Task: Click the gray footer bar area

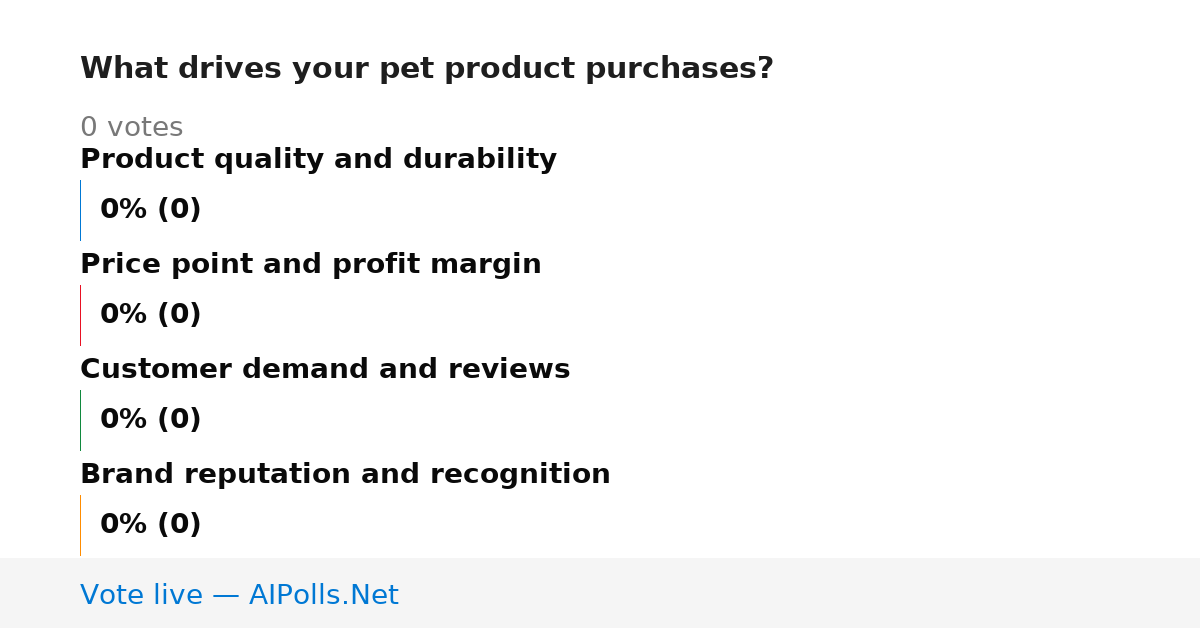Action: click(x=600, y=593)
